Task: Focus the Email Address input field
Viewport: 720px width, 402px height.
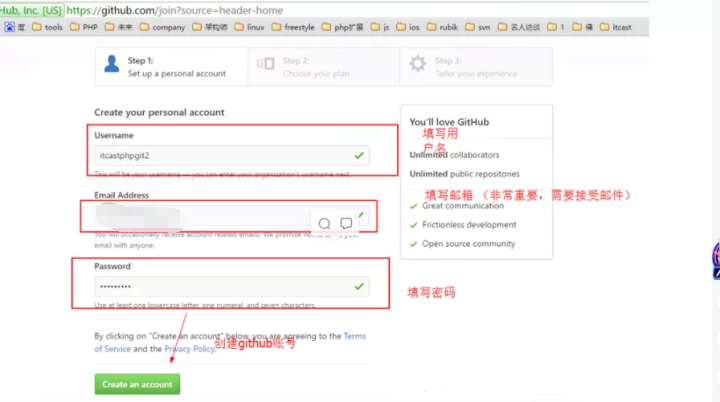Action: tap(232, 215)
